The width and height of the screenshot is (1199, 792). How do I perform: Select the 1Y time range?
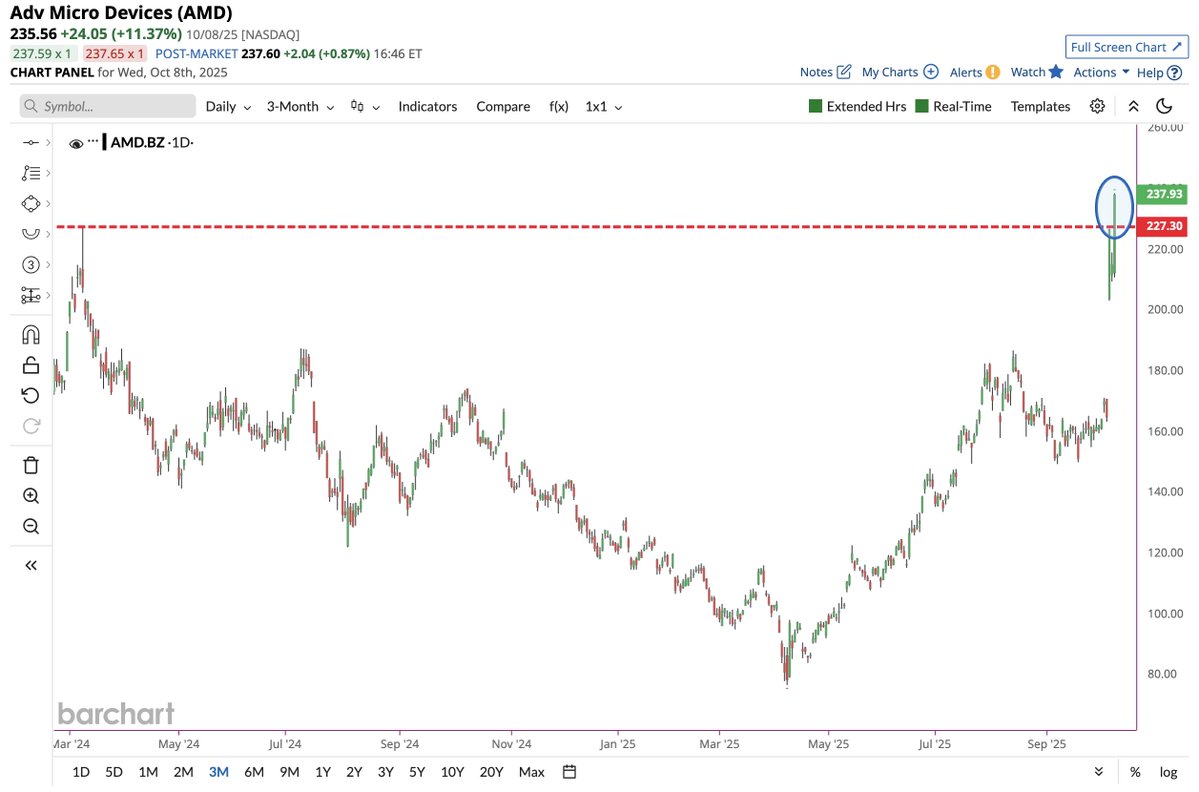tap(323, 772)
